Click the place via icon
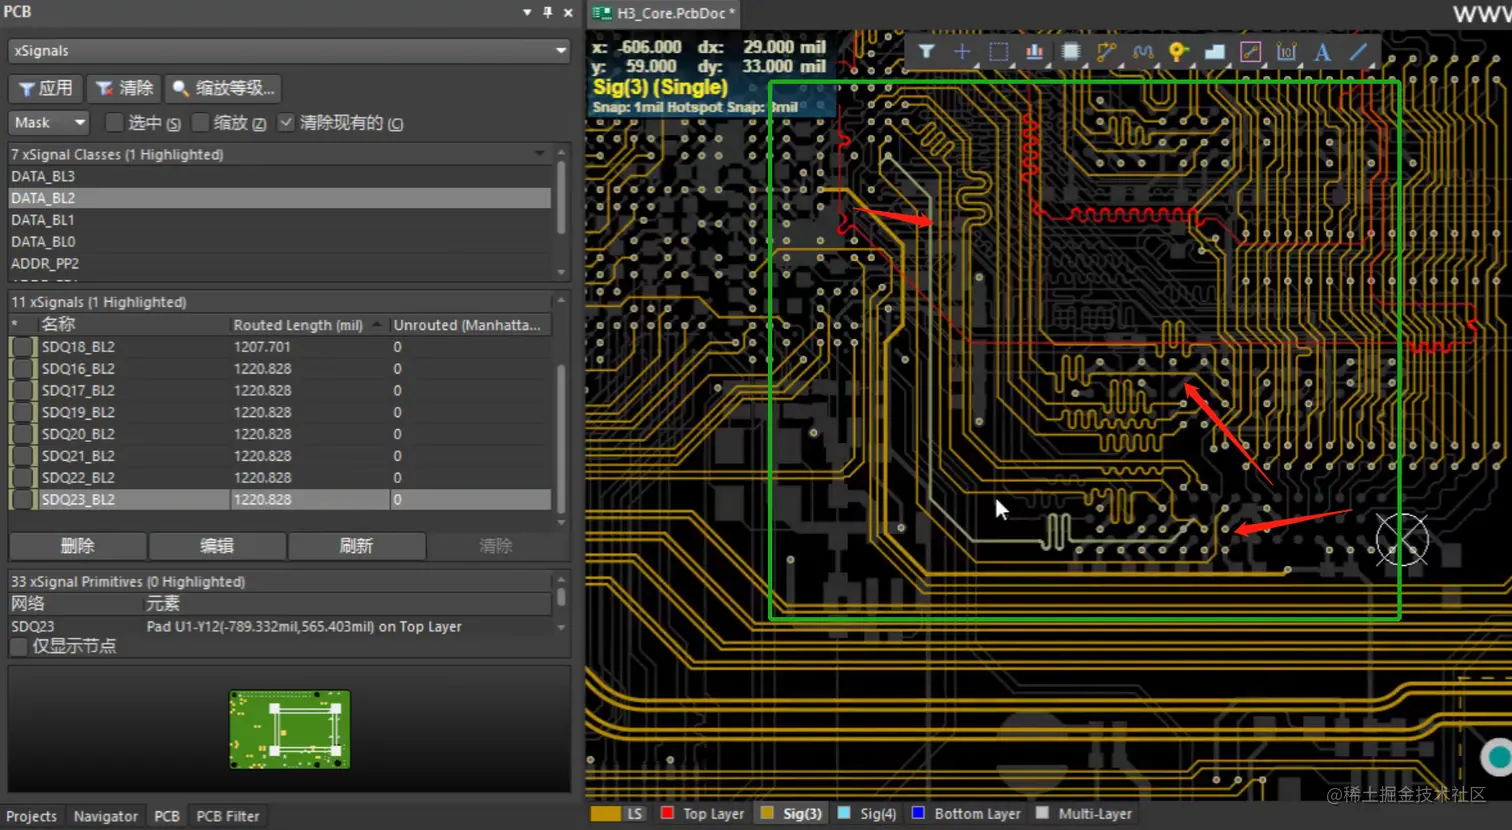The width and height of the screenshot is (1512, 830). click(x=1179, y=52)
